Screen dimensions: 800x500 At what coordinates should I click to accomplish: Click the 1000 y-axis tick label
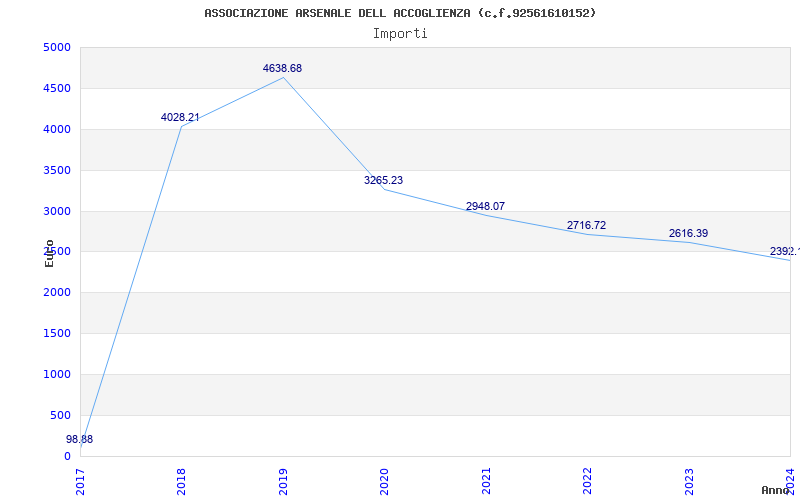57,374
